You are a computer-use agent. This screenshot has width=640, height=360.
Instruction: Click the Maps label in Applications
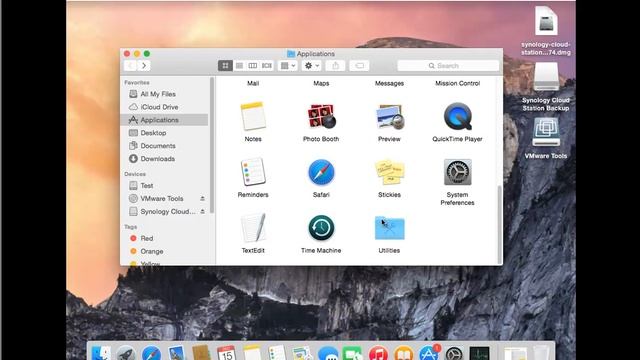coord(321,83)
